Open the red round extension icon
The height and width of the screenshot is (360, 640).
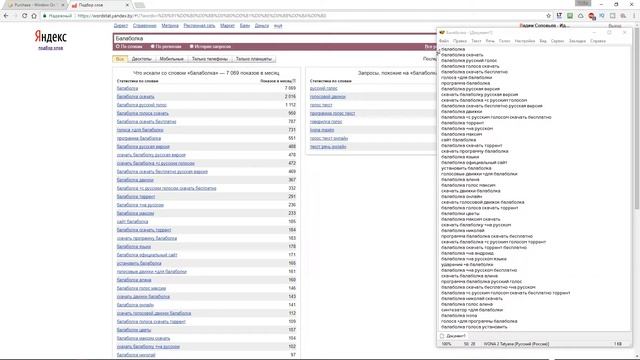pyautogui.click(x=591, y=16)
